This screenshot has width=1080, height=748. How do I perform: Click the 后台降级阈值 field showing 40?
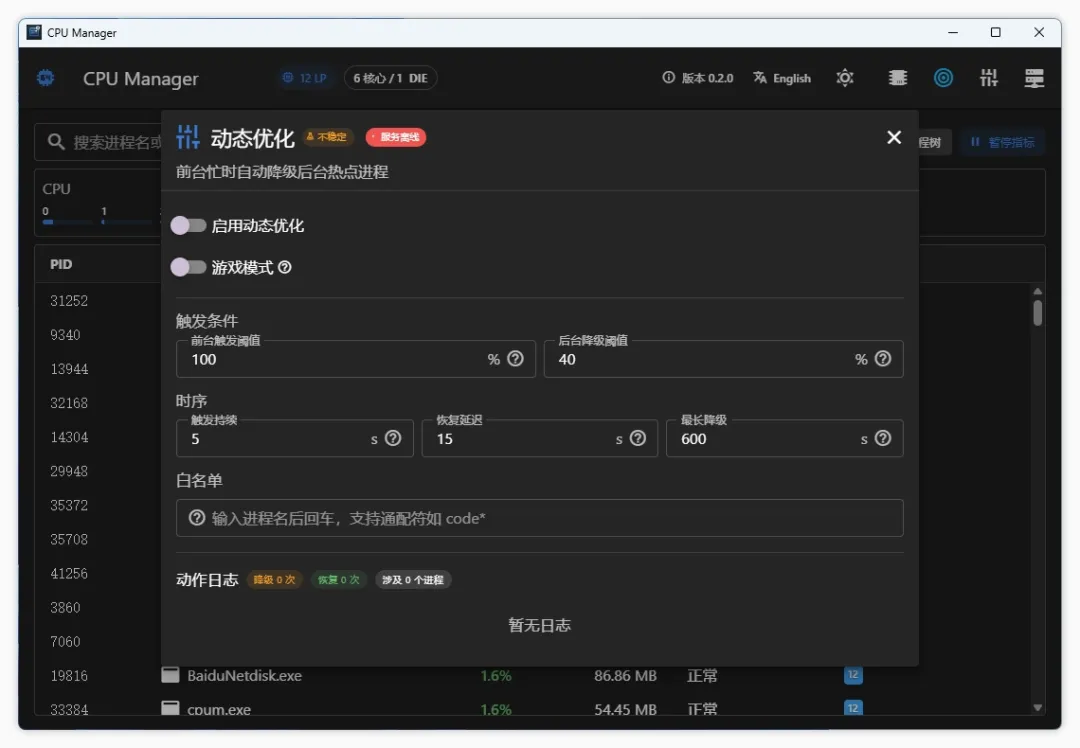click(x=723, y=359)
